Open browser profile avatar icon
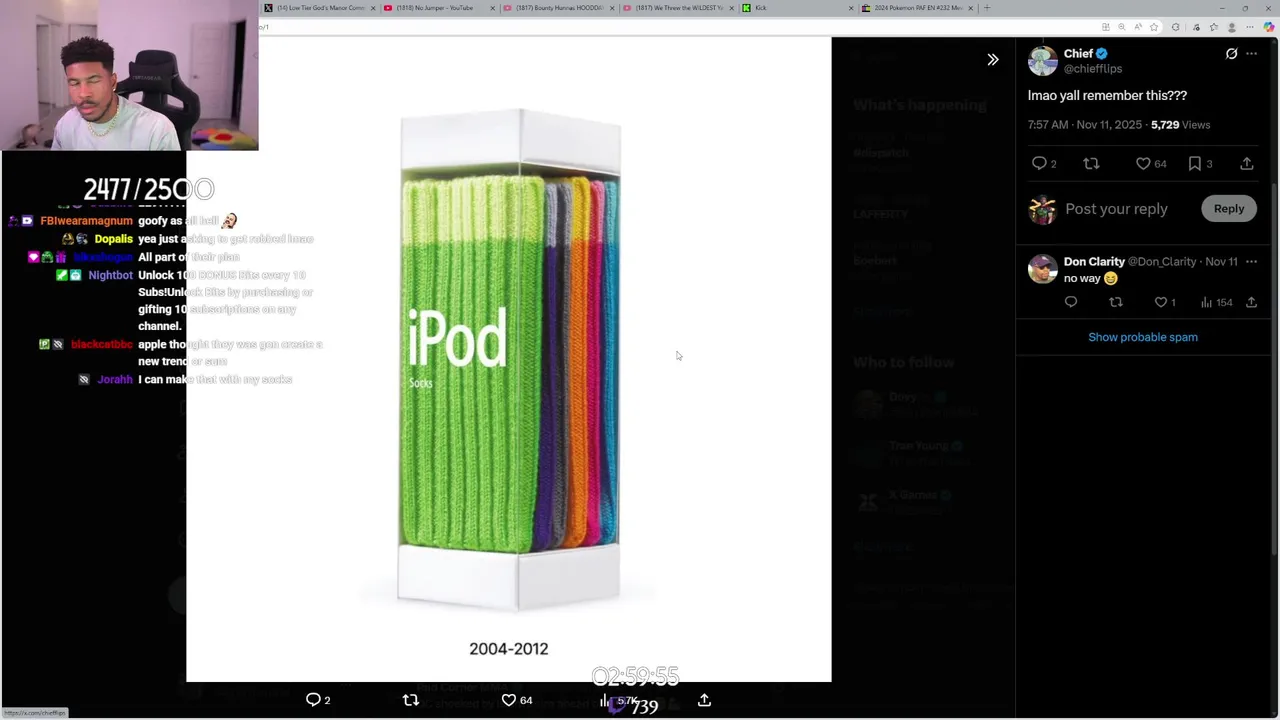Screen dimensions: 1280x720 pyautogui.click(x=1232, y=27)
